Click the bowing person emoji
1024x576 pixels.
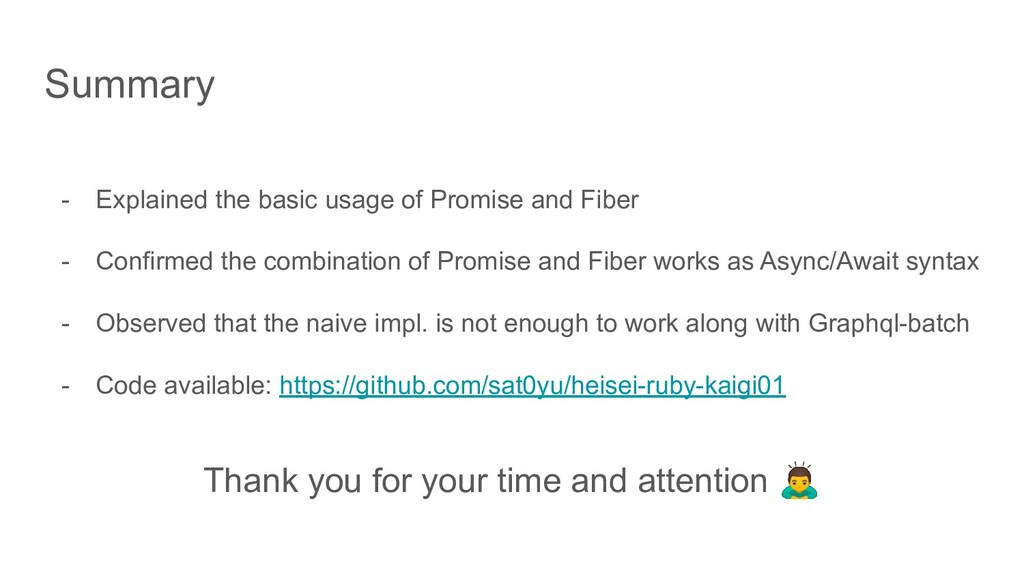click(x=797, y=481)
